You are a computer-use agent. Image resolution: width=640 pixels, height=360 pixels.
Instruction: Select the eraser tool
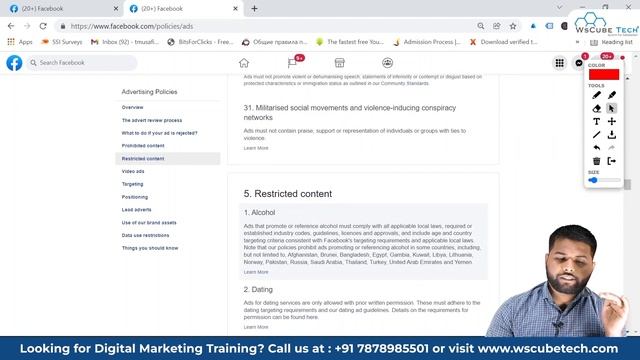pos(596,108)
